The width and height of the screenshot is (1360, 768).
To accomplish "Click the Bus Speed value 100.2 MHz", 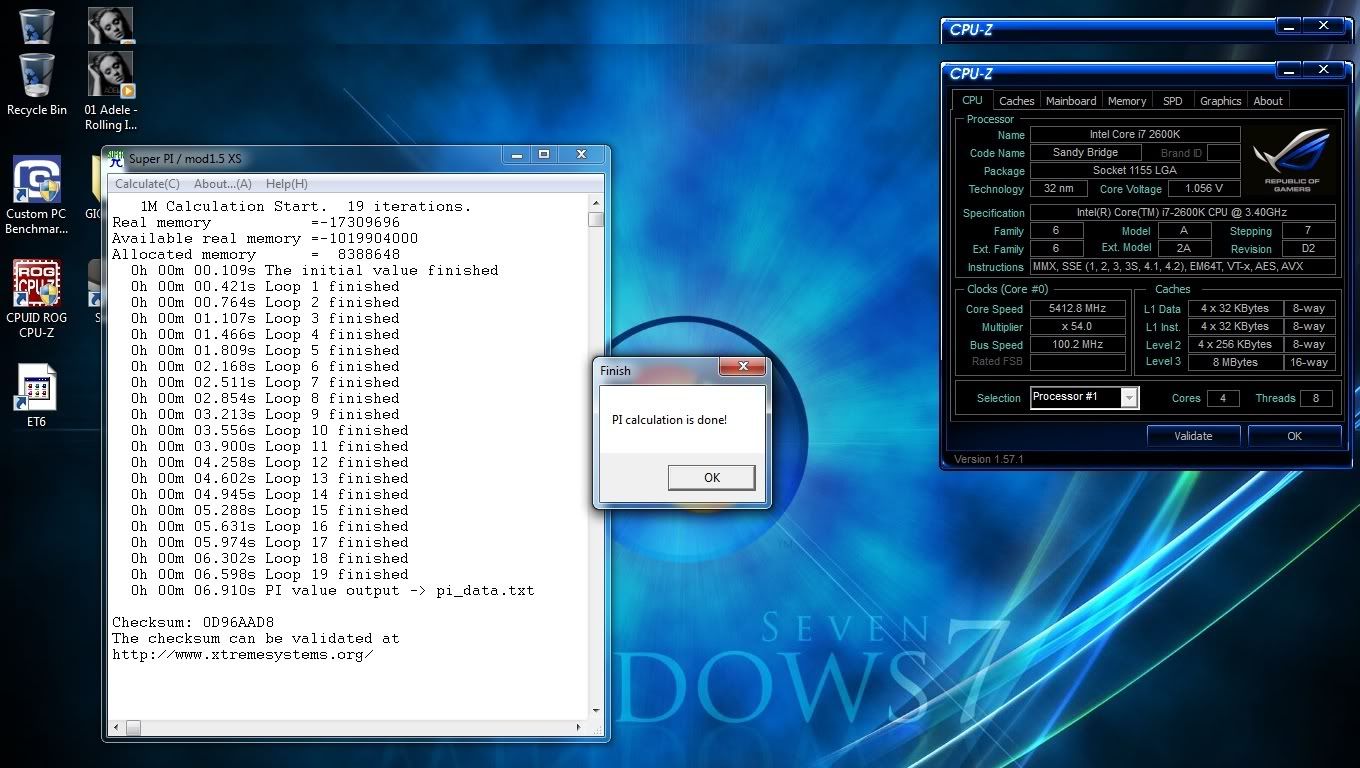I will 1076,345.
